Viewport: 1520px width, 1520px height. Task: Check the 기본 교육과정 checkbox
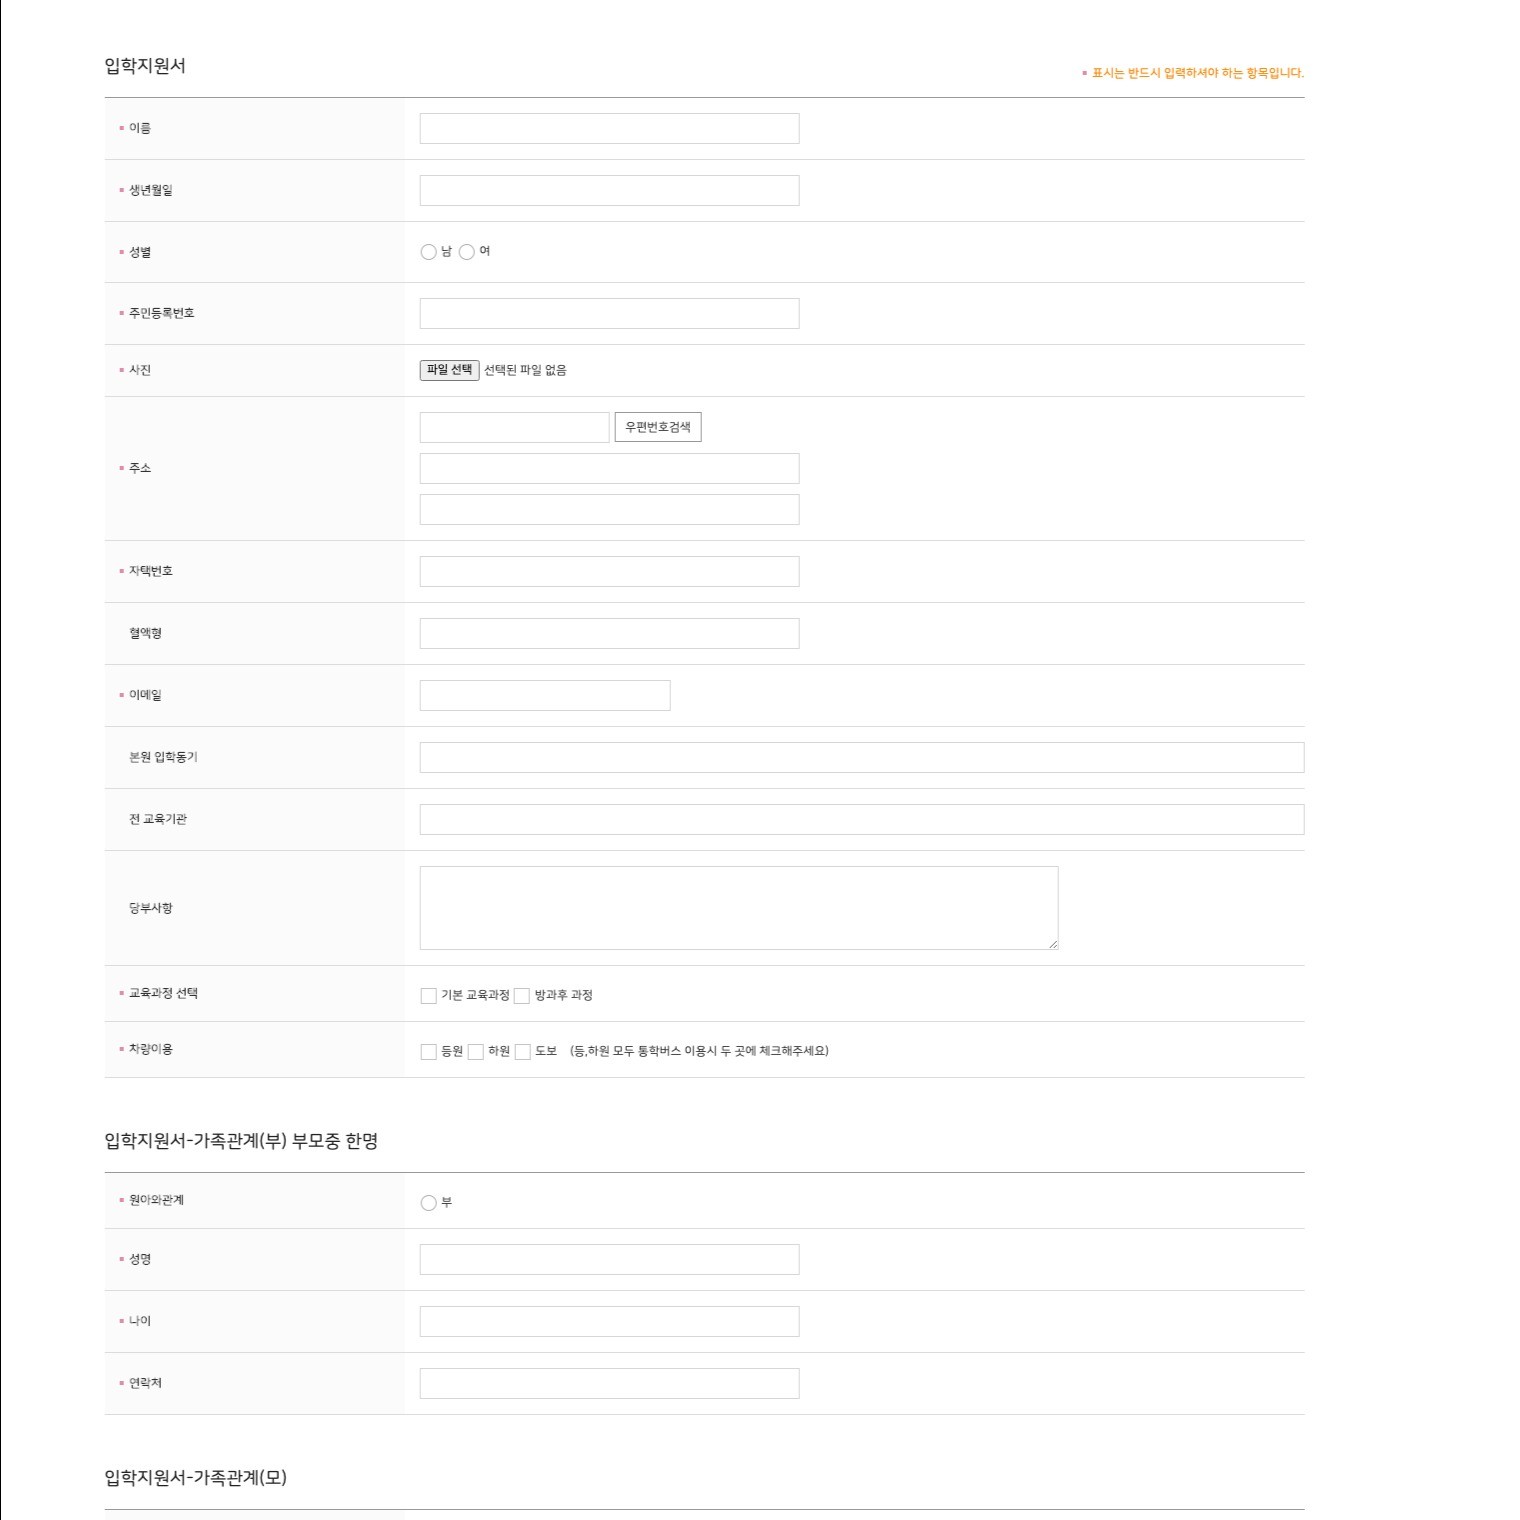(x=428, y=996)
